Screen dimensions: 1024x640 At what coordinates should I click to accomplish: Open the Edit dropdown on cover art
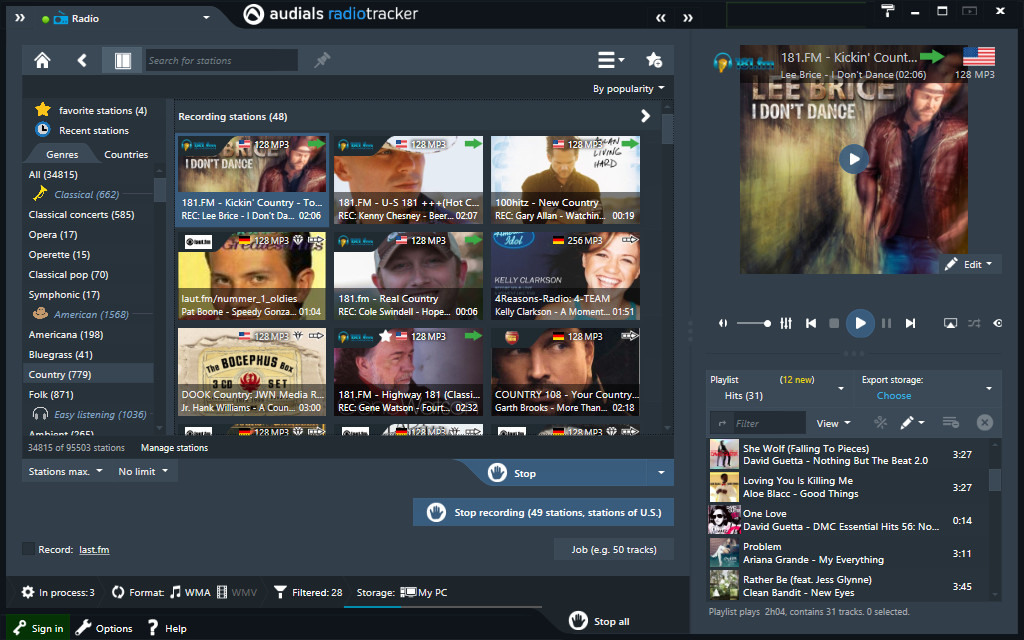970,264
